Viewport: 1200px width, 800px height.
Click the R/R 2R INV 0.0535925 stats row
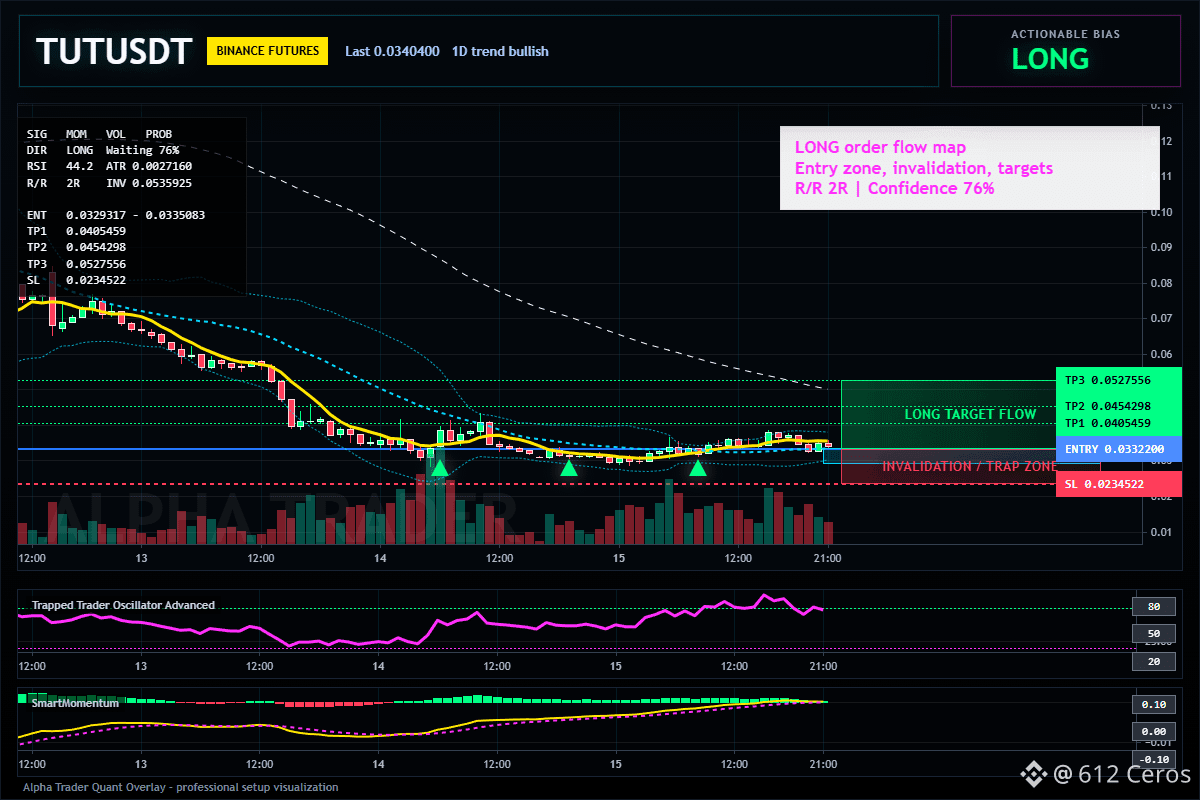pos(110,182)
